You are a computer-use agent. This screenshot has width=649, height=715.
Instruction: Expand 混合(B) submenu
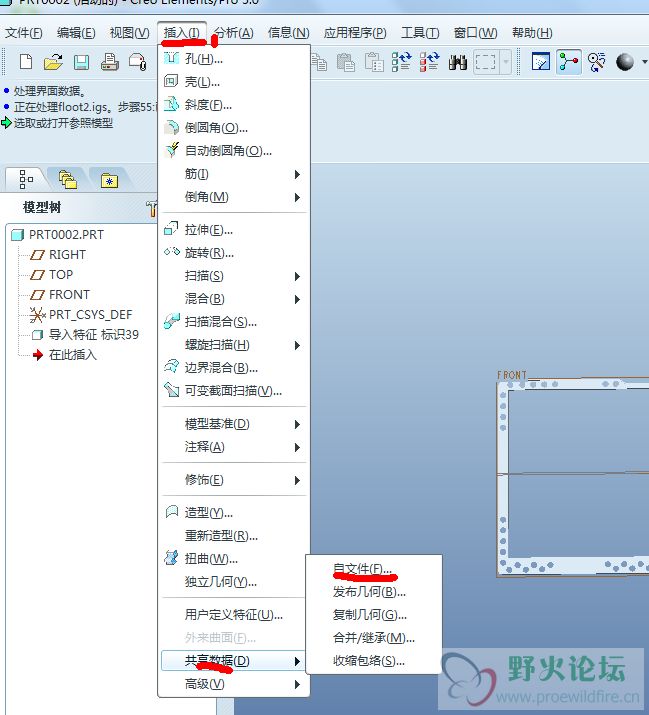(x=234, y=299)
